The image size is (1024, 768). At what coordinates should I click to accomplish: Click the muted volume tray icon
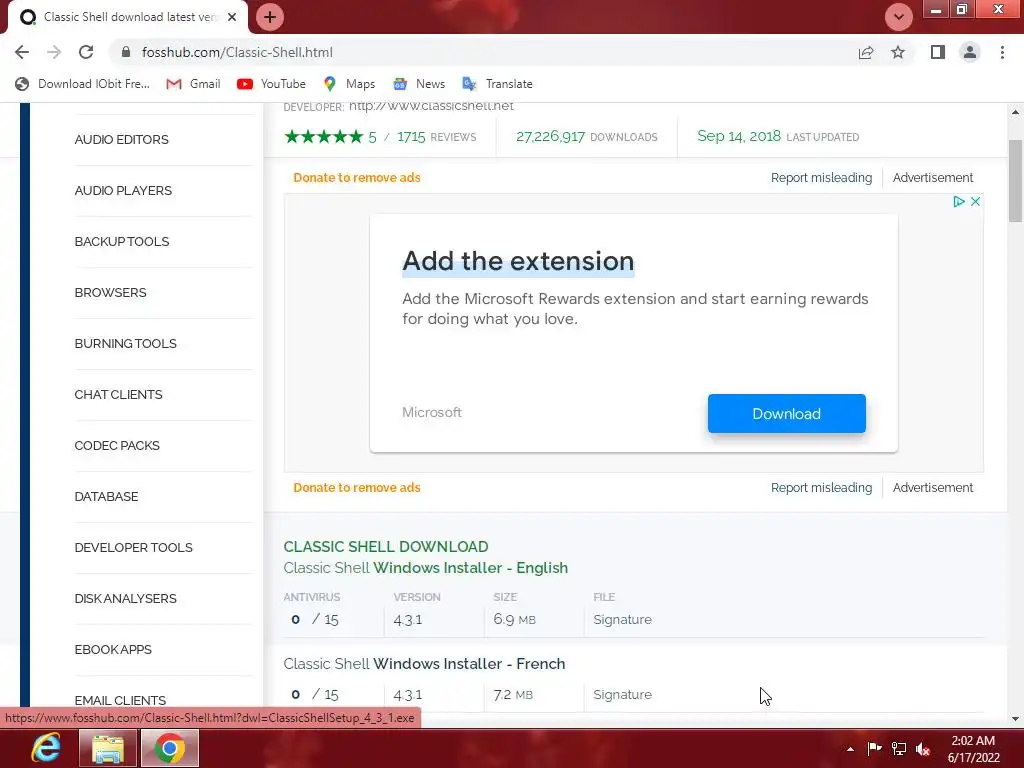pyautogui.click(x=923, y=749)
